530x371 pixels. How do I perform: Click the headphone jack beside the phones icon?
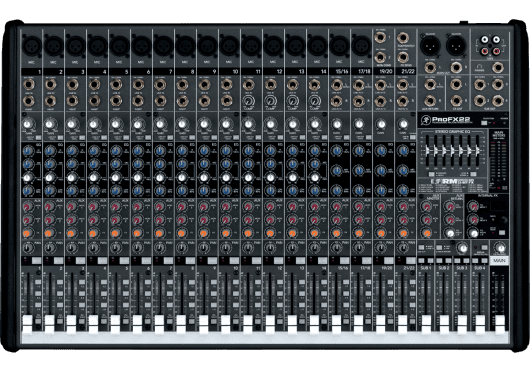pos(498,68)
